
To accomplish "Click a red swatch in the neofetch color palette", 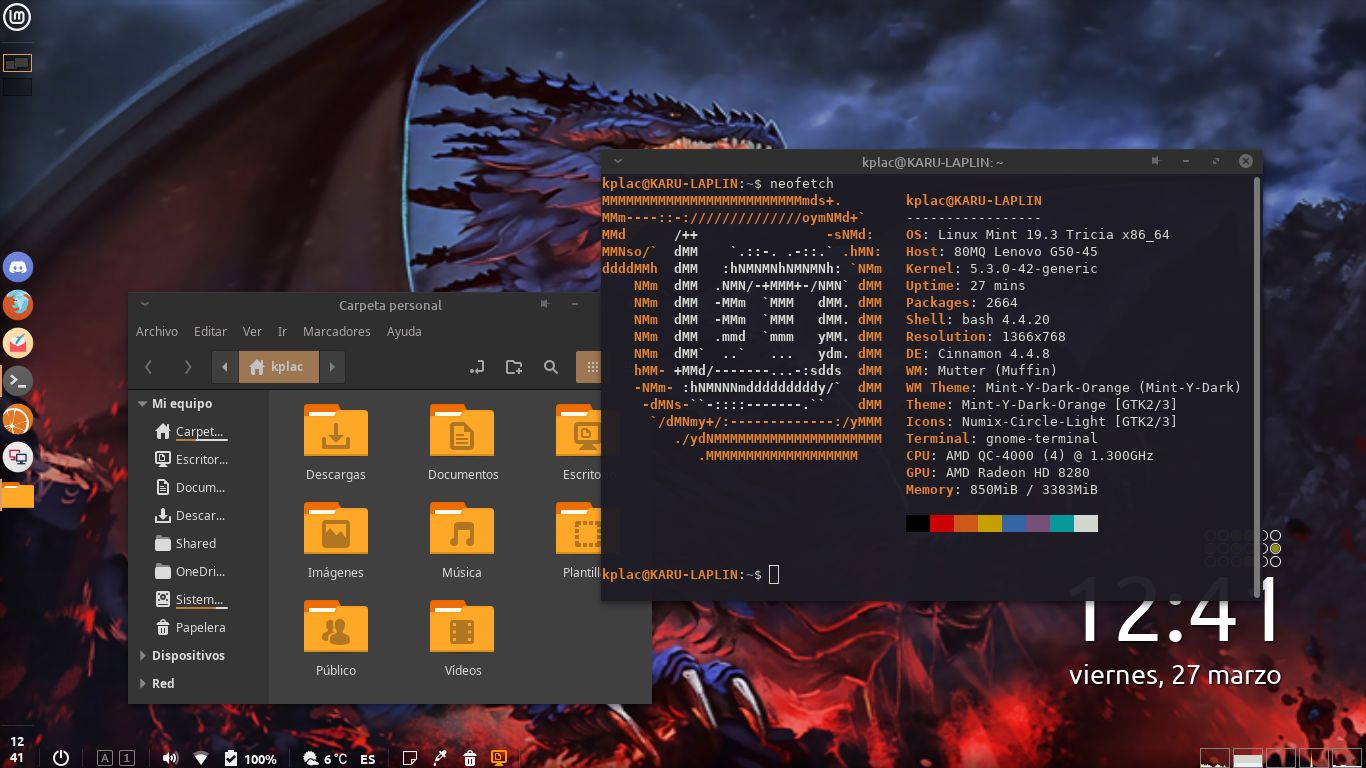I will [x=940, y=522].
